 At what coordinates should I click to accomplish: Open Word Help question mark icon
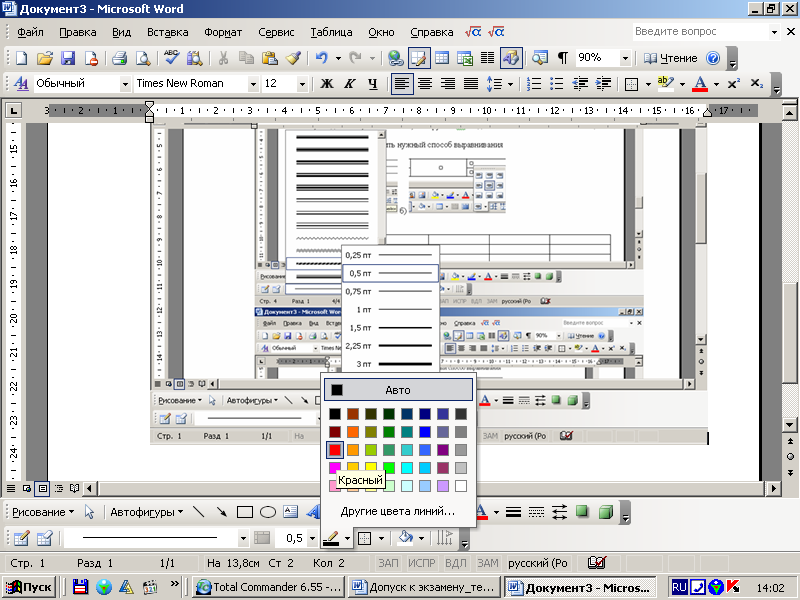click(x=713, y=58)
